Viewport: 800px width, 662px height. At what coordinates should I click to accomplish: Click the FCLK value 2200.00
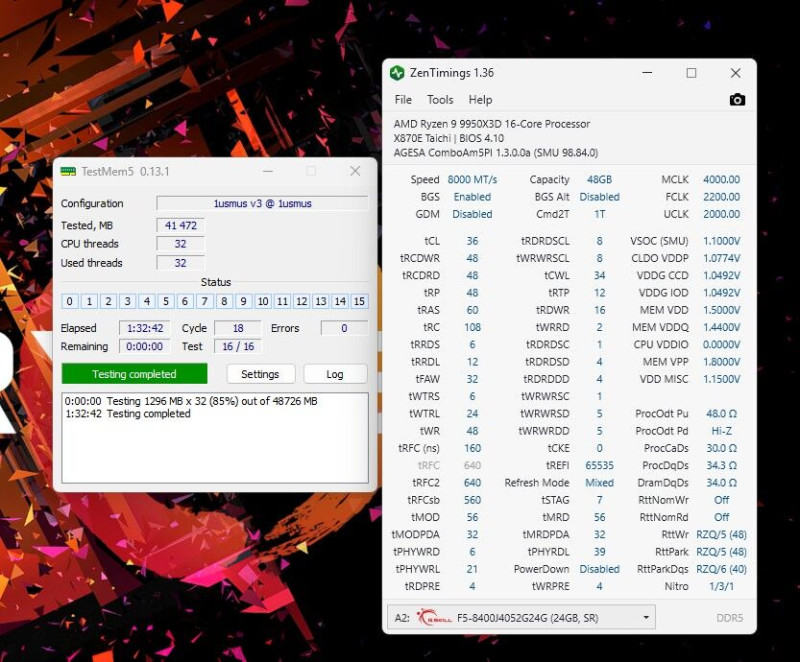coord(721,197)
